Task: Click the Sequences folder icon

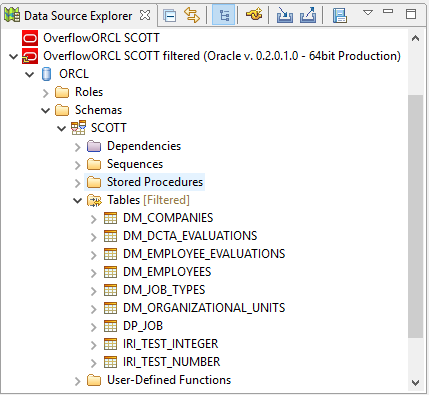Action: tap(94, 164)
